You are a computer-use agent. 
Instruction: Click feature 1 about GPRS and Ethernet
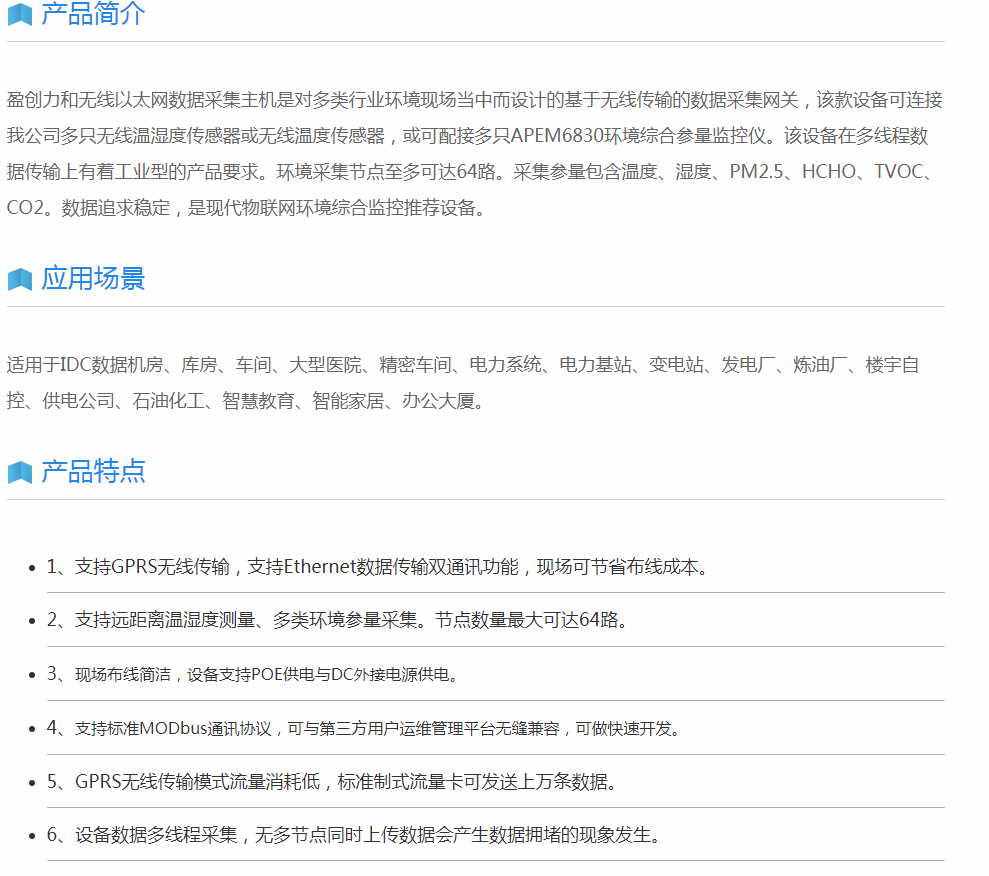click(x=378, y=567)
